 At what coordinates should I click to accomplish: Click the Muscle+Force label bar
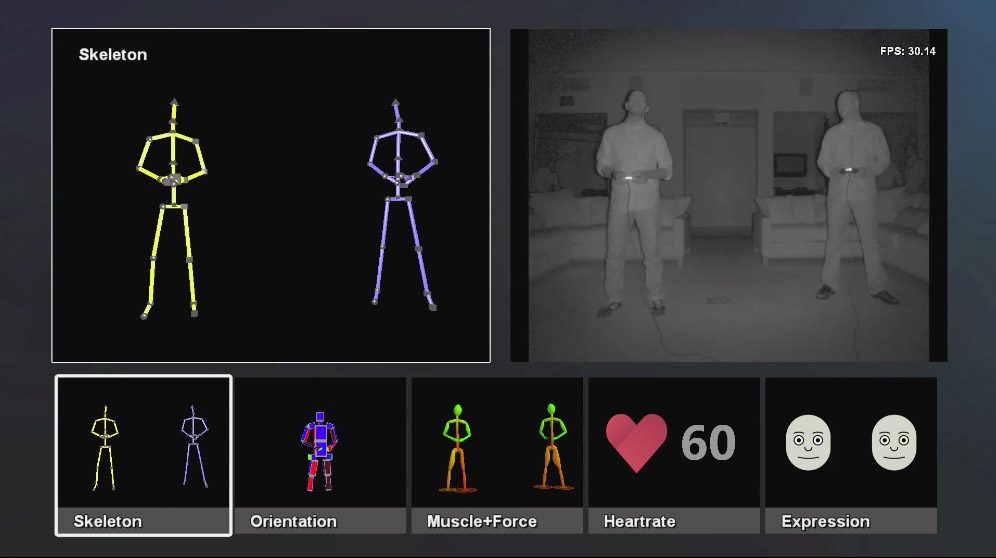[x=497, y=521]
